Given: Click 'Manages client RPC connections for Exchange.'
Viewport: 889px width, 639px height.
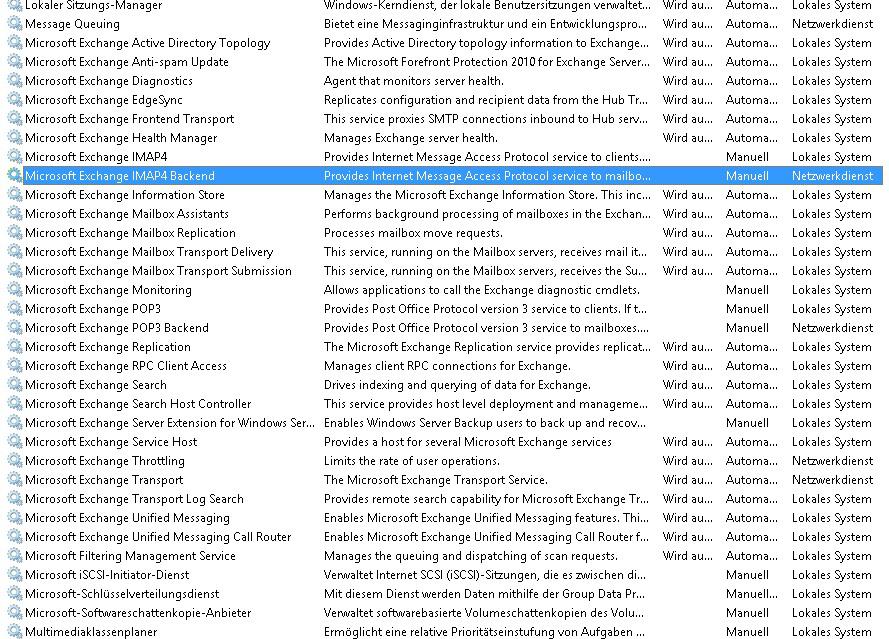Looking at the screenshot, I should [x=447, y=366].
